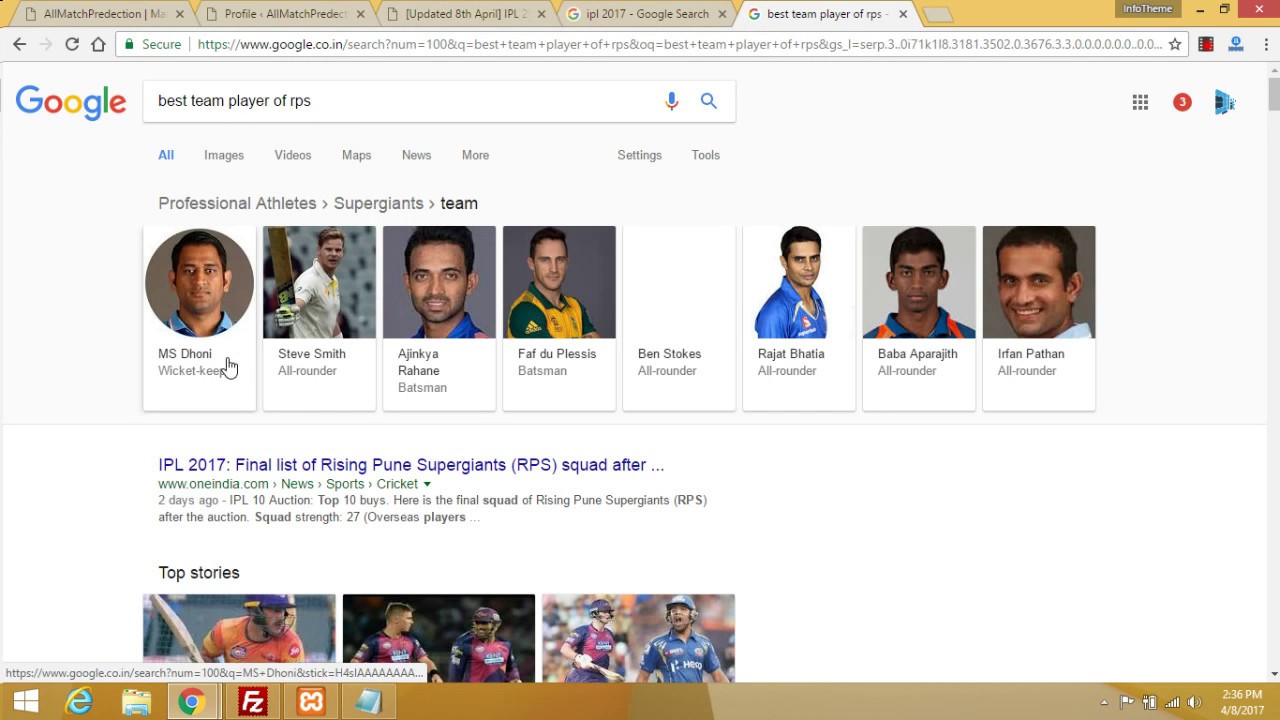1280x720 pixels.
Task: Open MS Dhoni player card
Action: 199,318
